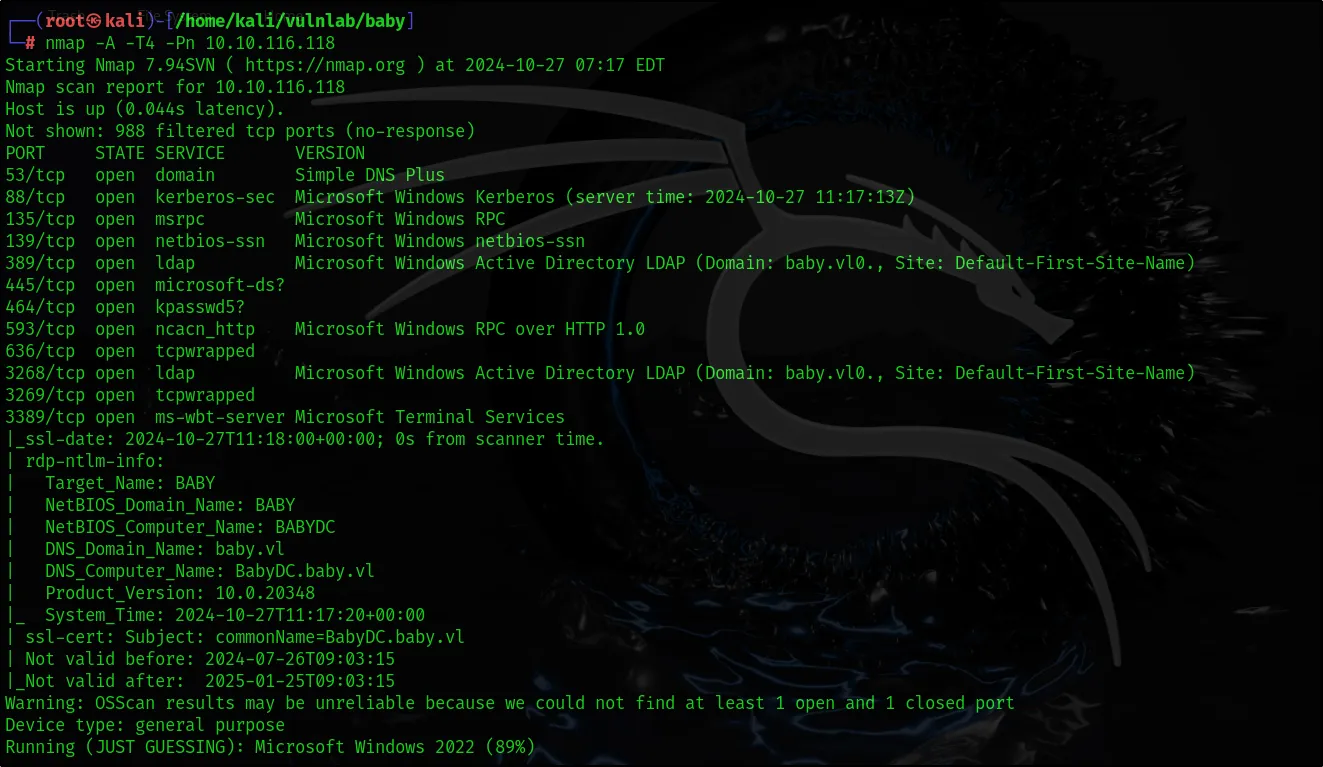Click the 593/tcp ncacn_http line
The height and width of the screenshot is (767, 1323).
click(325, 329)
